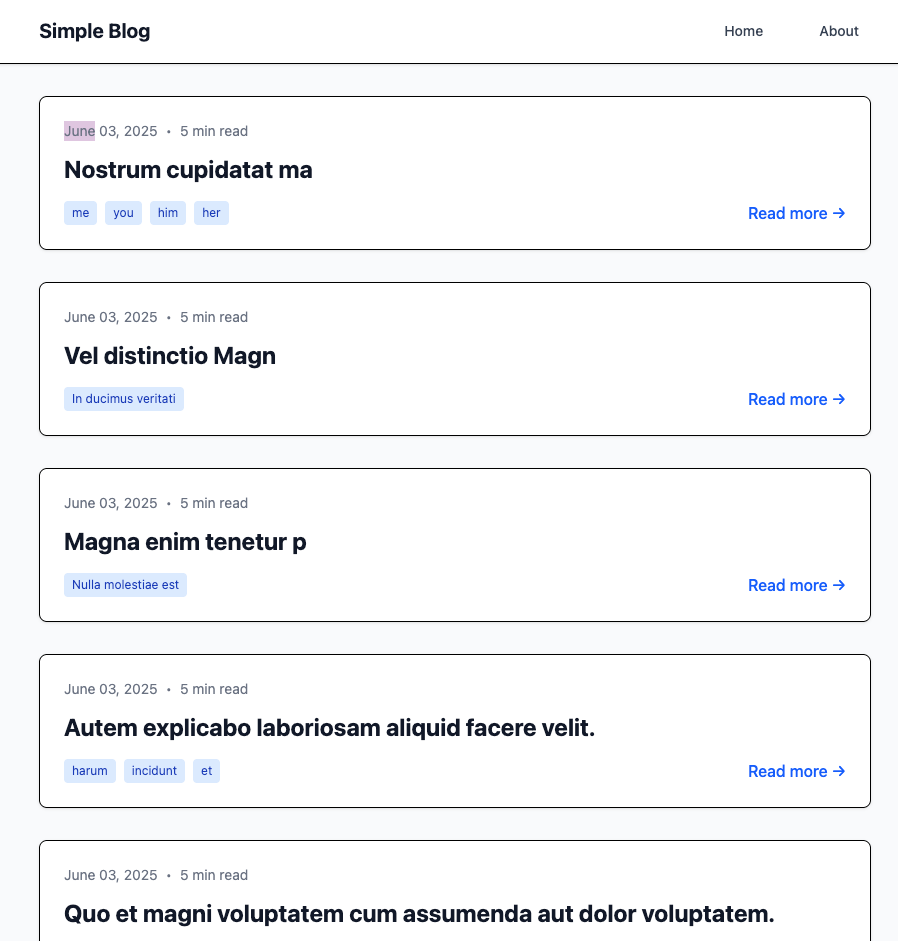Click the "incidunt" tag chip
Image resolution: width=898 pixels, height=941 pixels.
(x=154, y=771)
